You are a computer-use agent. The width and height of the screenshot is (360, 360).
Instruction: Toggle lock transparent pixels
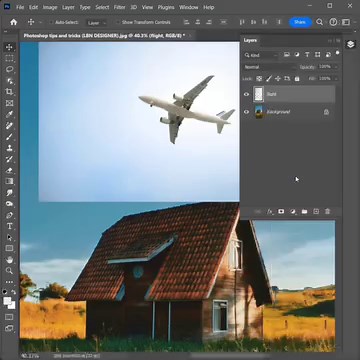[259, 79]
